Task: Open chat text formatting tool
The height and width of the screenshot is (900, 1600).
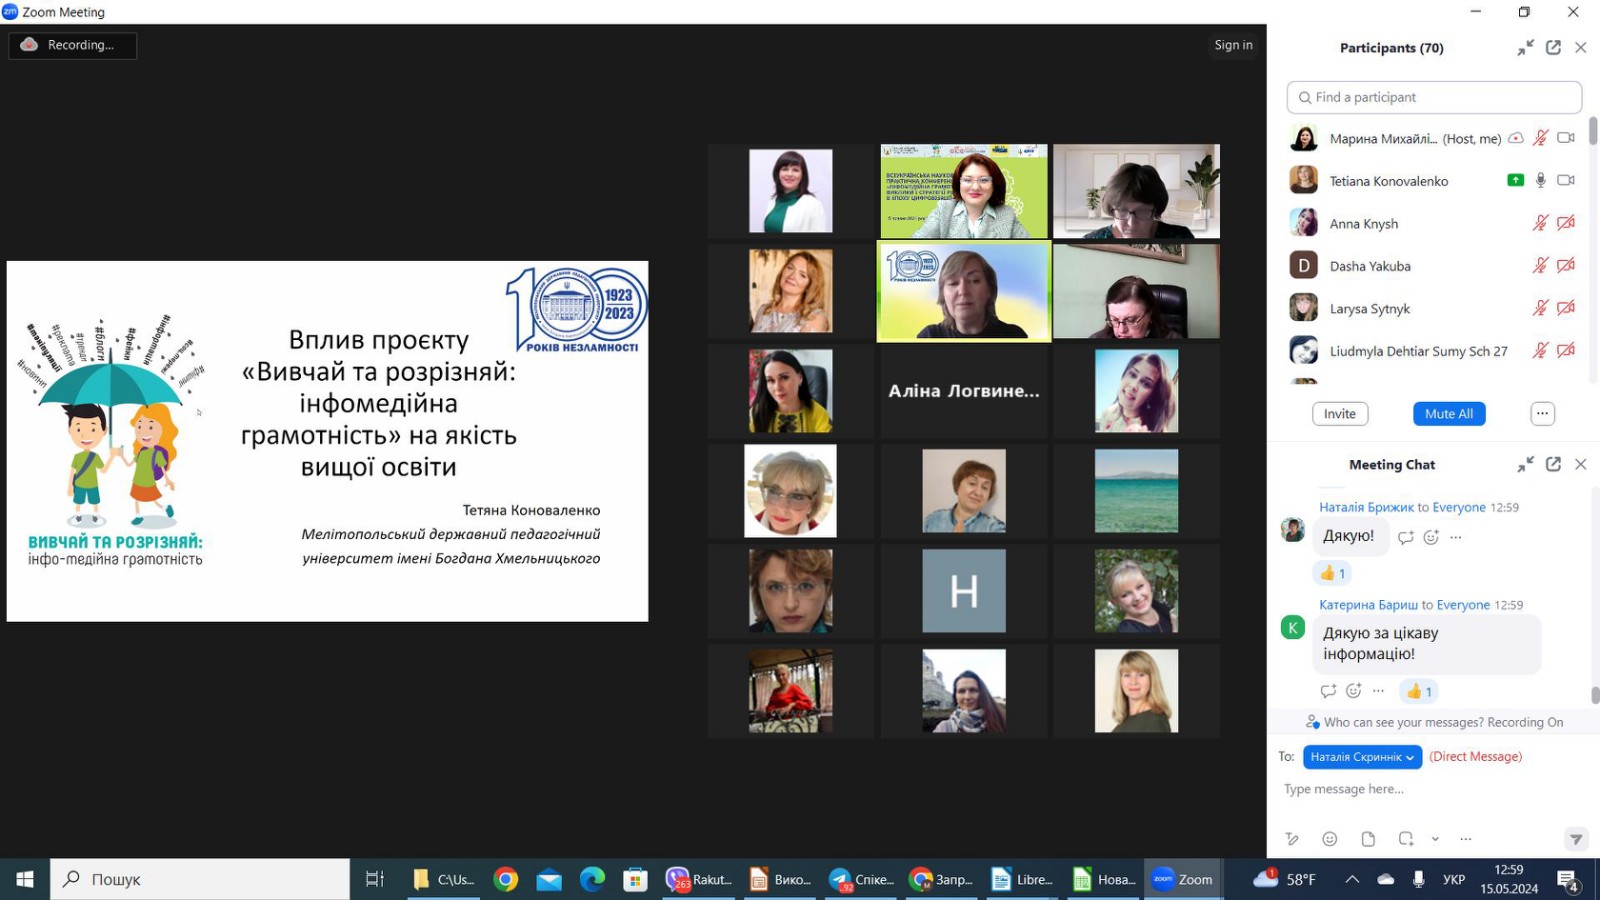Action: pyautogui.click(x=1292, y=839)
